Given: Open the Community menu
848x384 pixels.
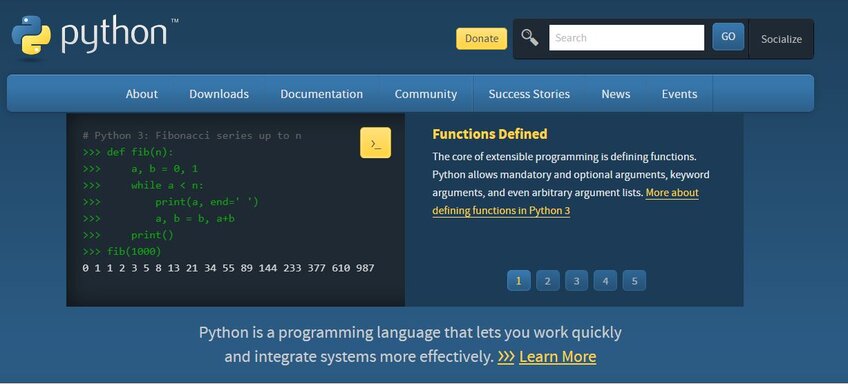Looking at the screenshot, I should [x=426, y=94].
